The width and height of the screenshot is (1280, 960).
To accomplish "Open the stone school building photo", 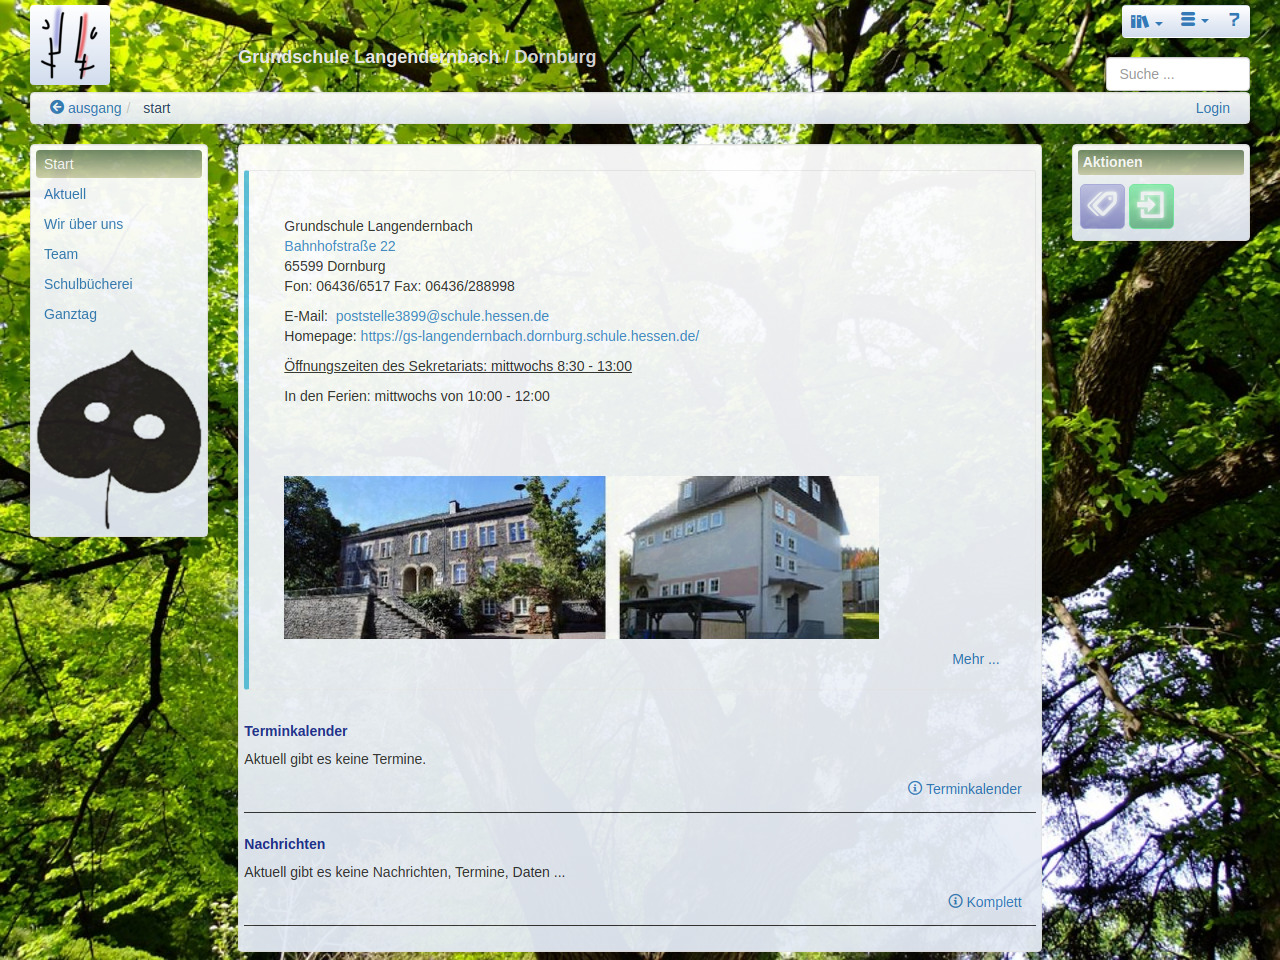I will pyautogui.click(x=444, y=557).
